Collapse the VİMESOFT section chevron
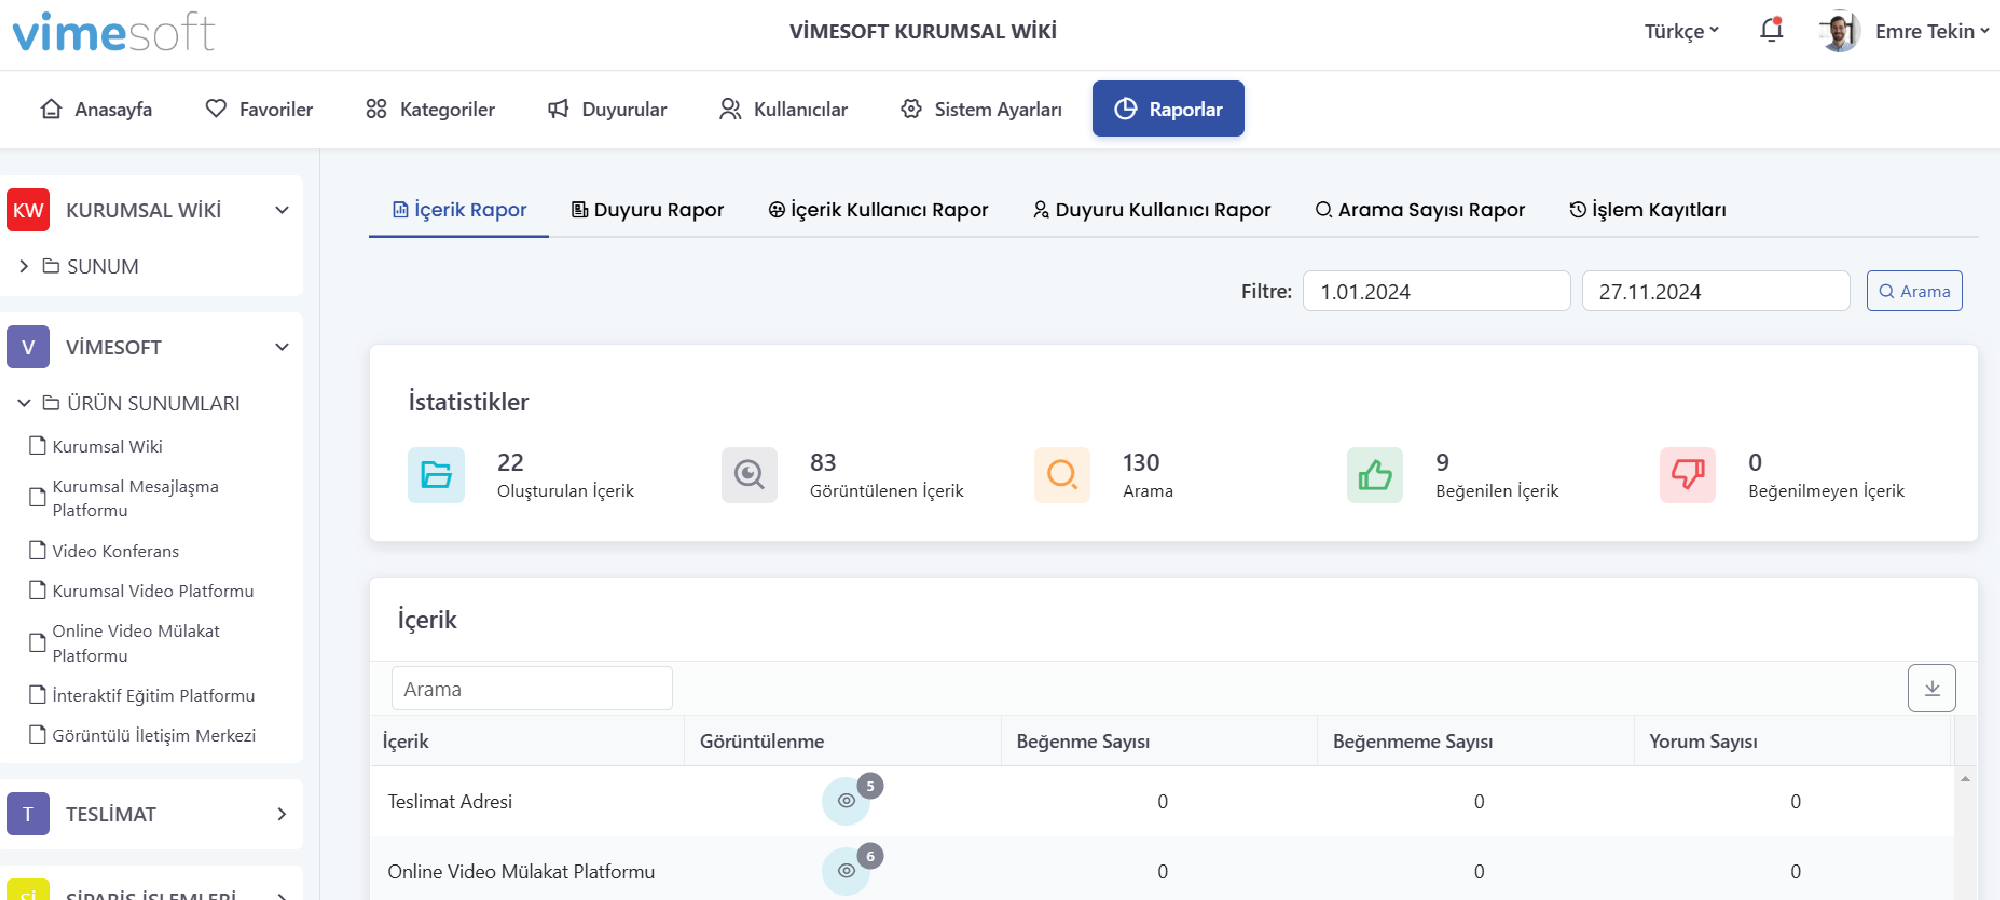The width and height of the screenshot is (2000, 900). [282, 347]
